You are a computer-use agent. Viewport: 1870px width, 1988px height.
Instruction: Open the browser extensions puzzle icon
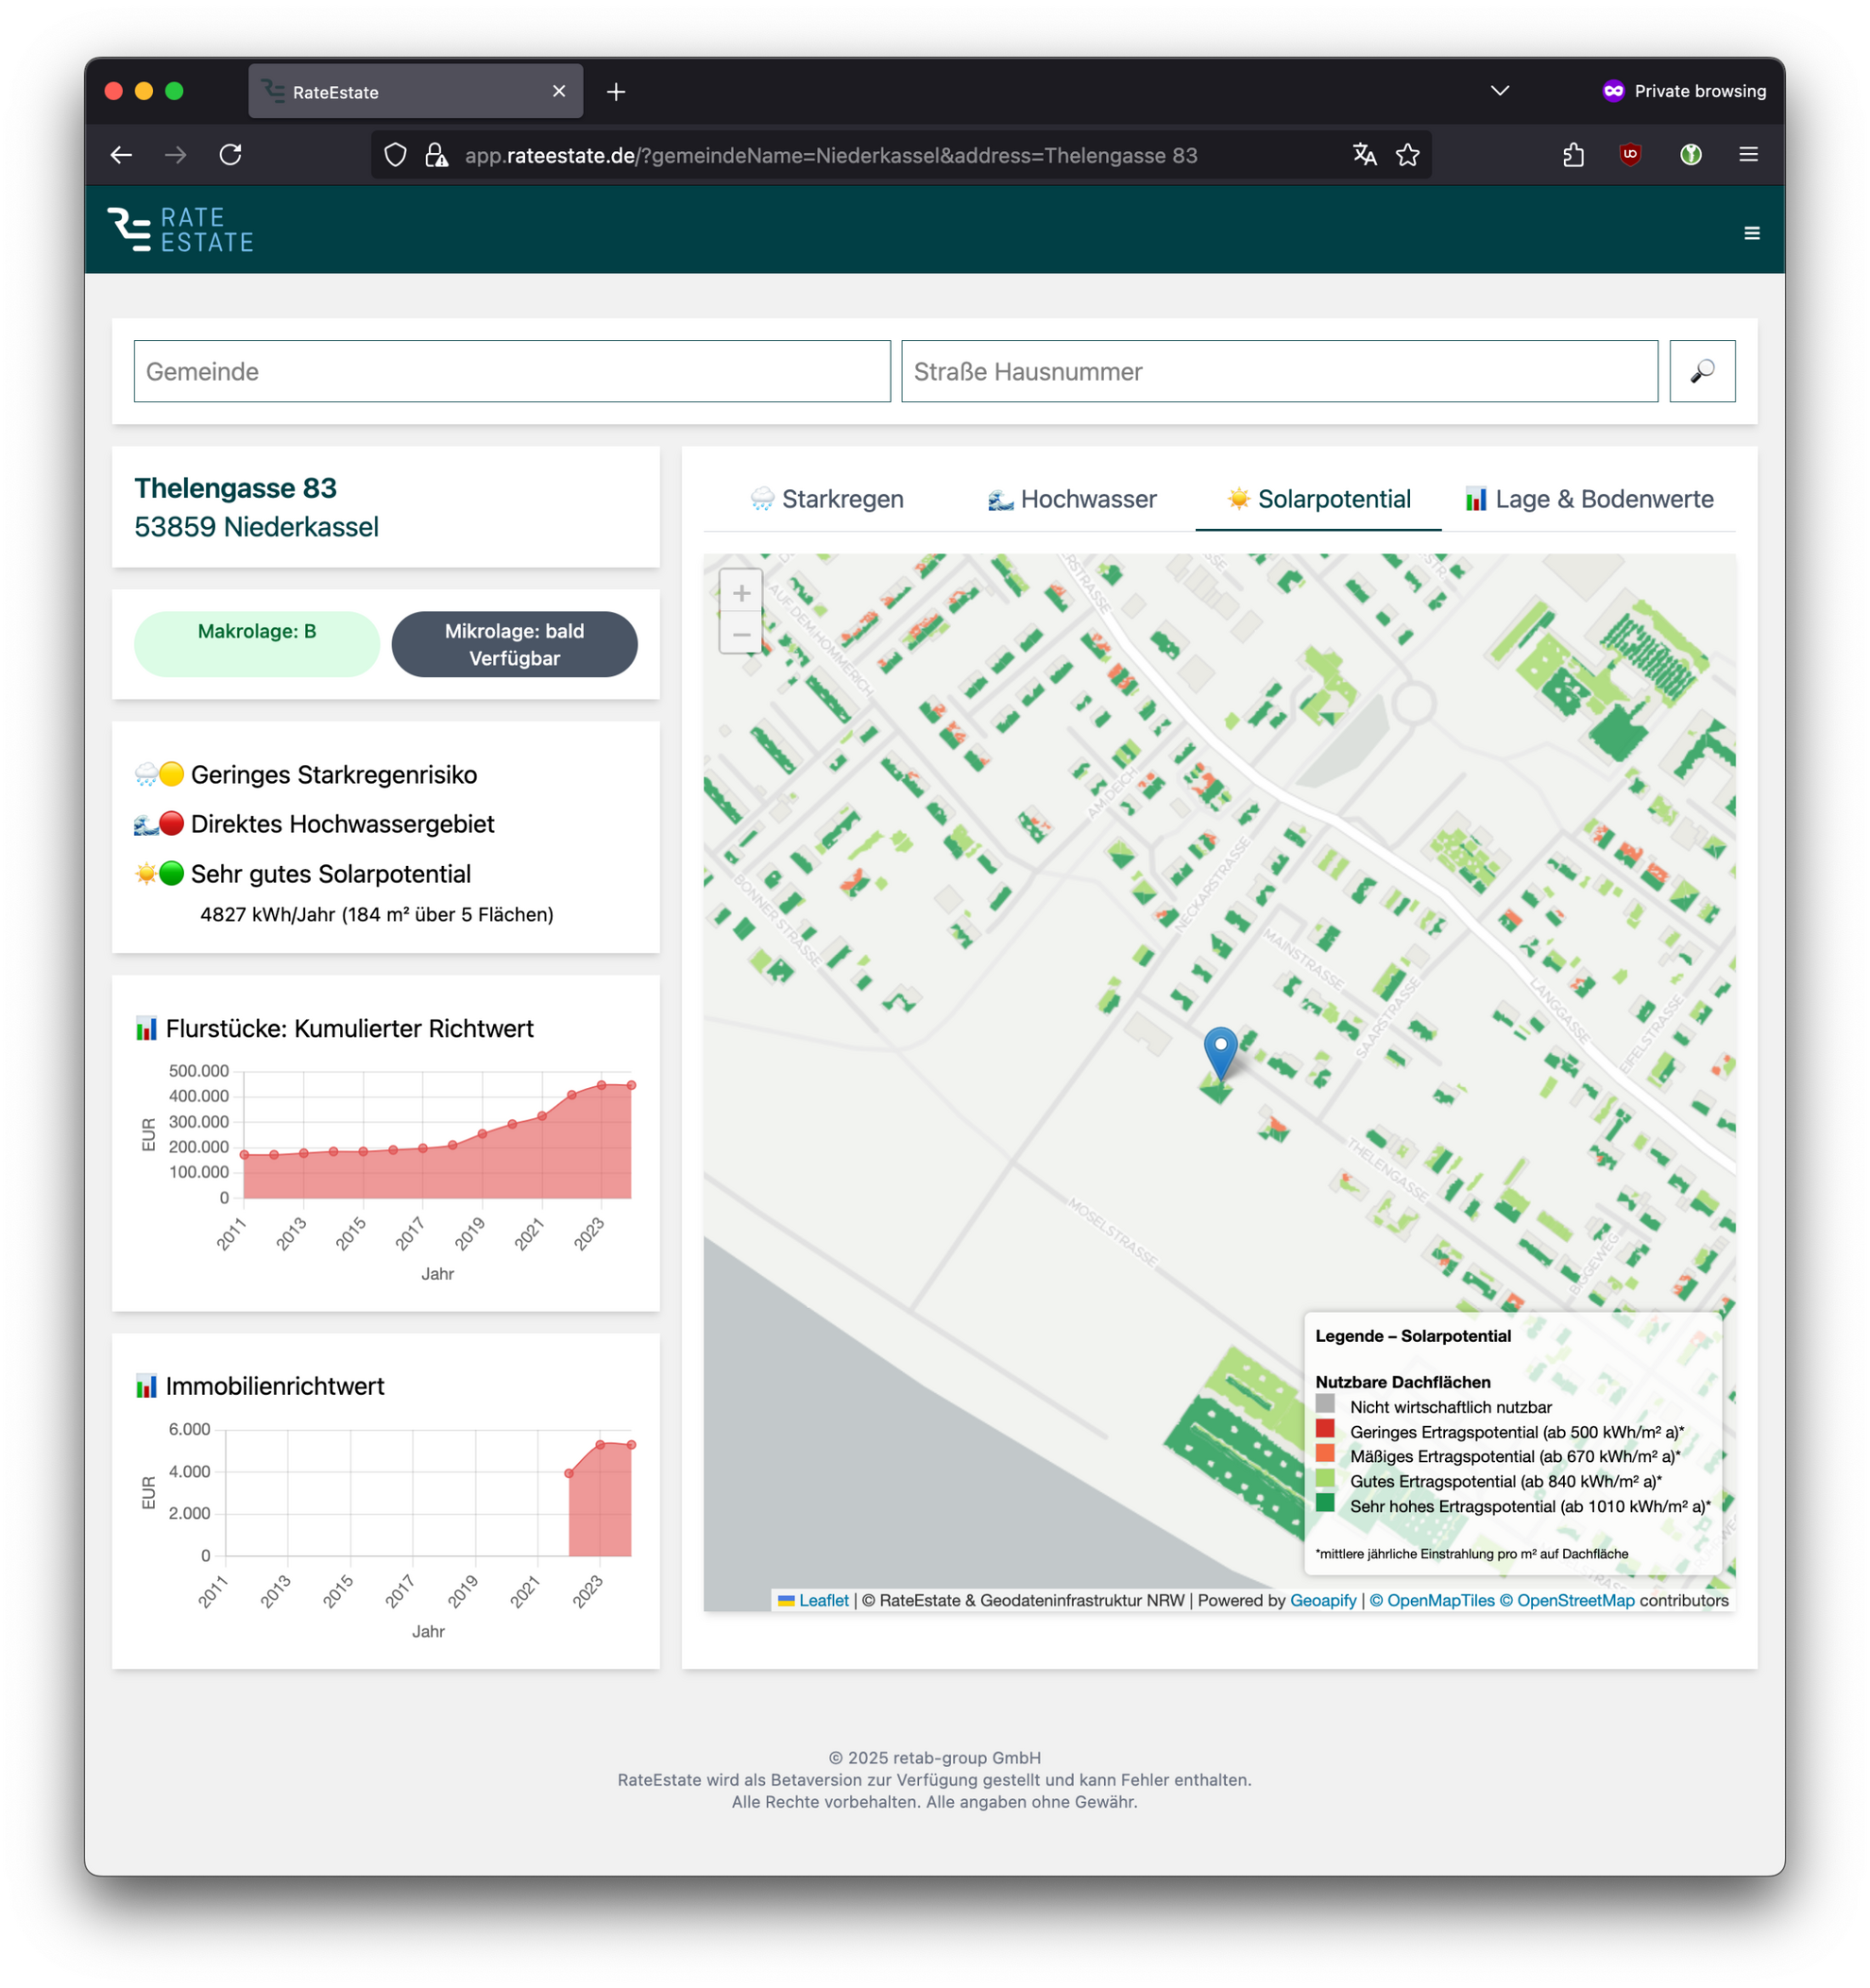(x=1573, y=155)
